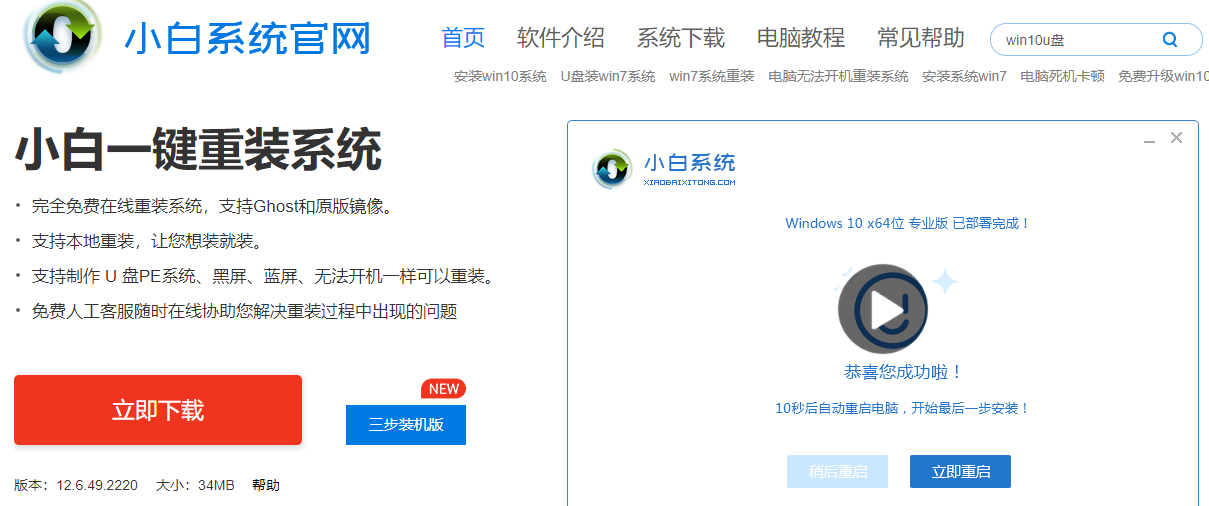This screenshot has width=1209, height=506.
Task: Click the 小白系统官网 logo icon
Action: coord(63,35)
